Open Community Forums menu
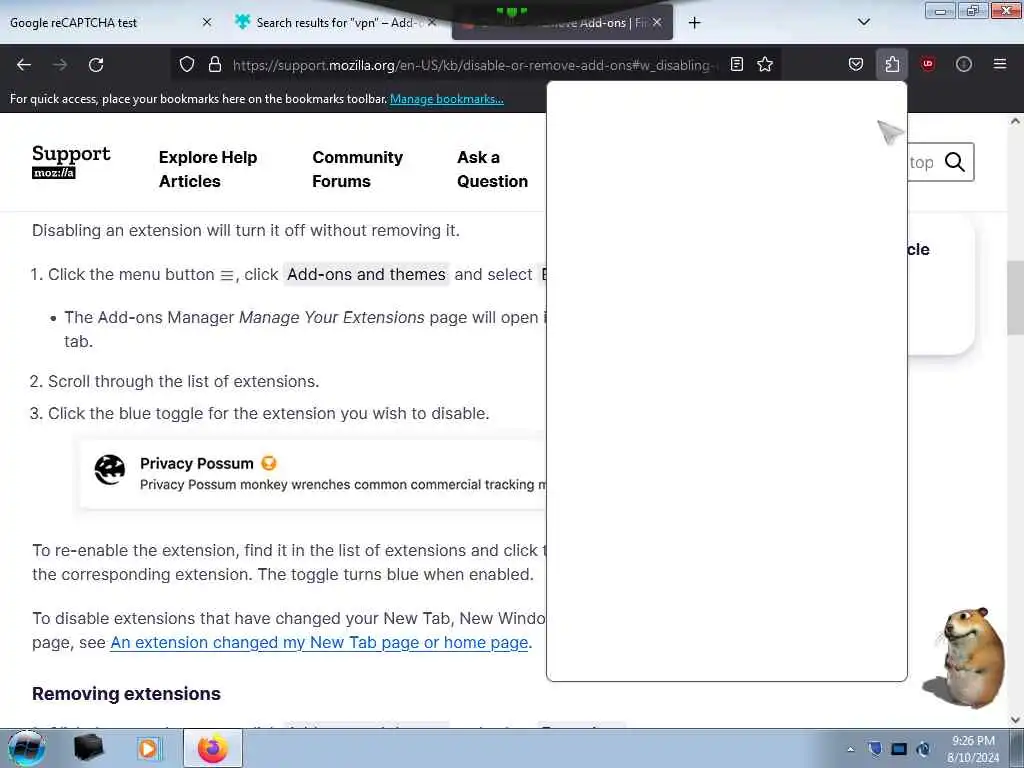 (x=357, y=169)
